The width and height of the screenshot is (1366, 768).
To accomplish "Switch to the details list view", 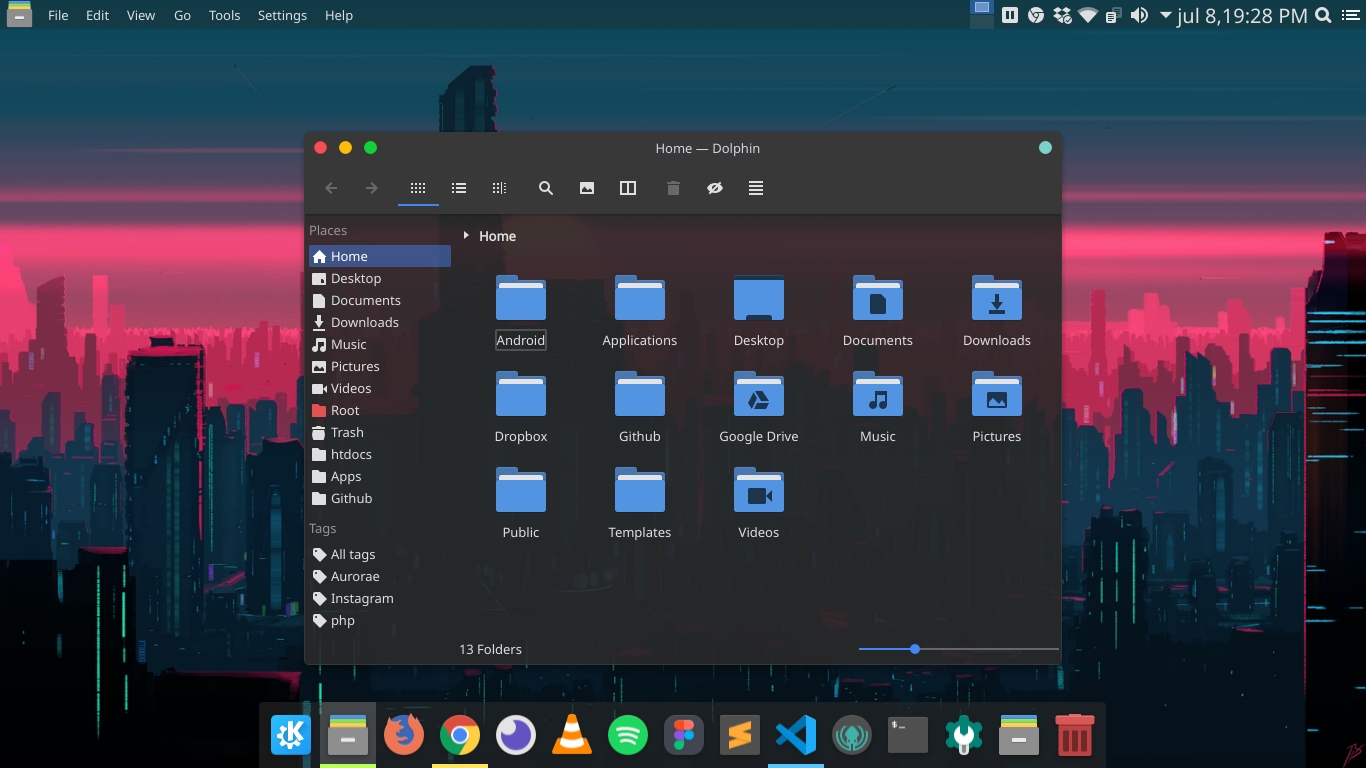I will point(459,188).
